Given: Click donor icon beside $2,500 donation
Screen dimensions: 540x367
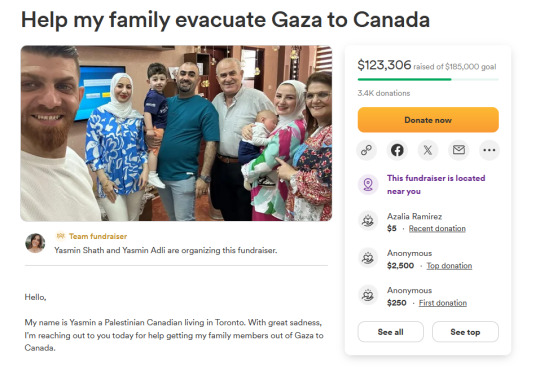Looking at the screenshot, I should (368, 258).
